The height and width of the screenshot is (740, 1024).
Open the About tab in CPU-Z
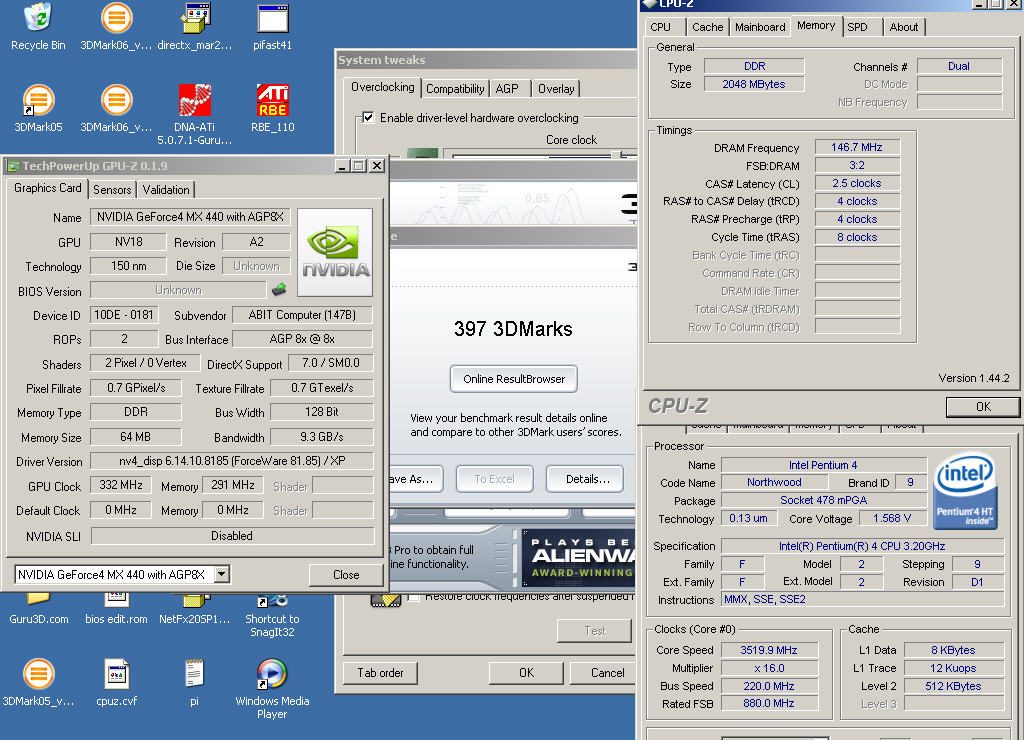tap(904, 27)
